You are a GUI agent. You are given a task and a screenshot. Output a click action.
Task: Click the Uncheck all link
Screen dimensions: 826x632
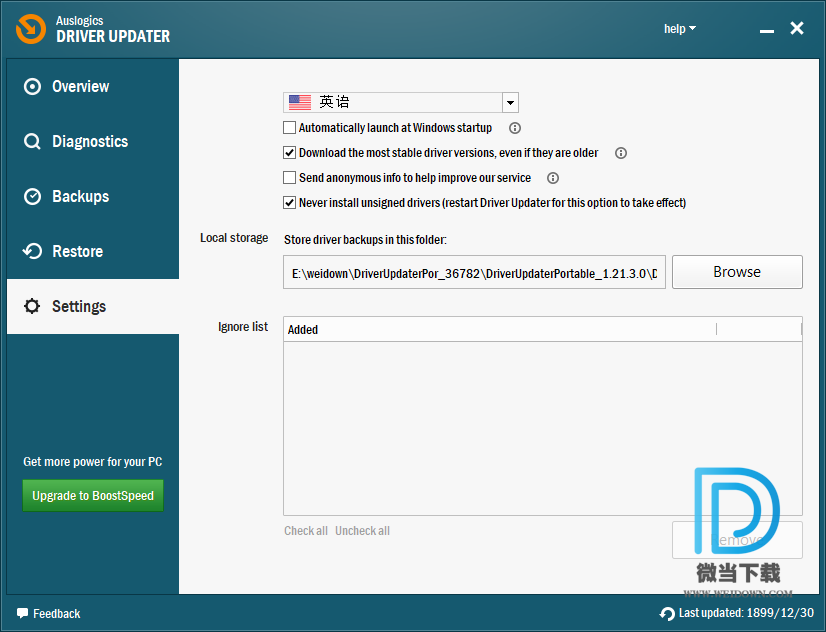pyautogui.click(x=362, y=531)
